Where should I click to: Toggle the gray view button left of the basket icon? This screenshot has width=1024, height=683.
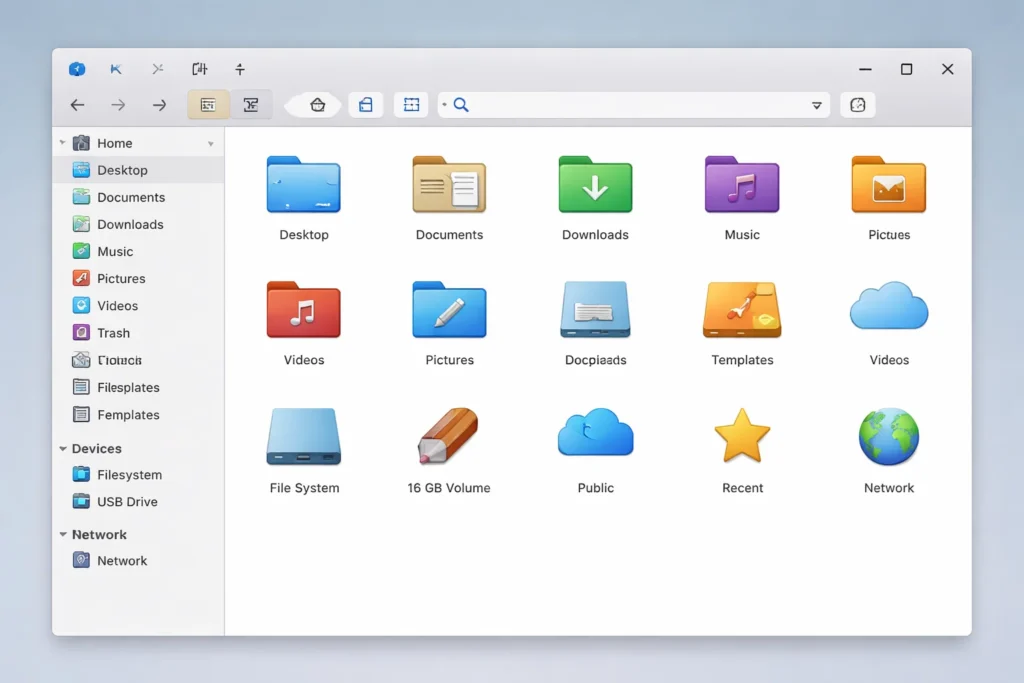tap(251, 105)
